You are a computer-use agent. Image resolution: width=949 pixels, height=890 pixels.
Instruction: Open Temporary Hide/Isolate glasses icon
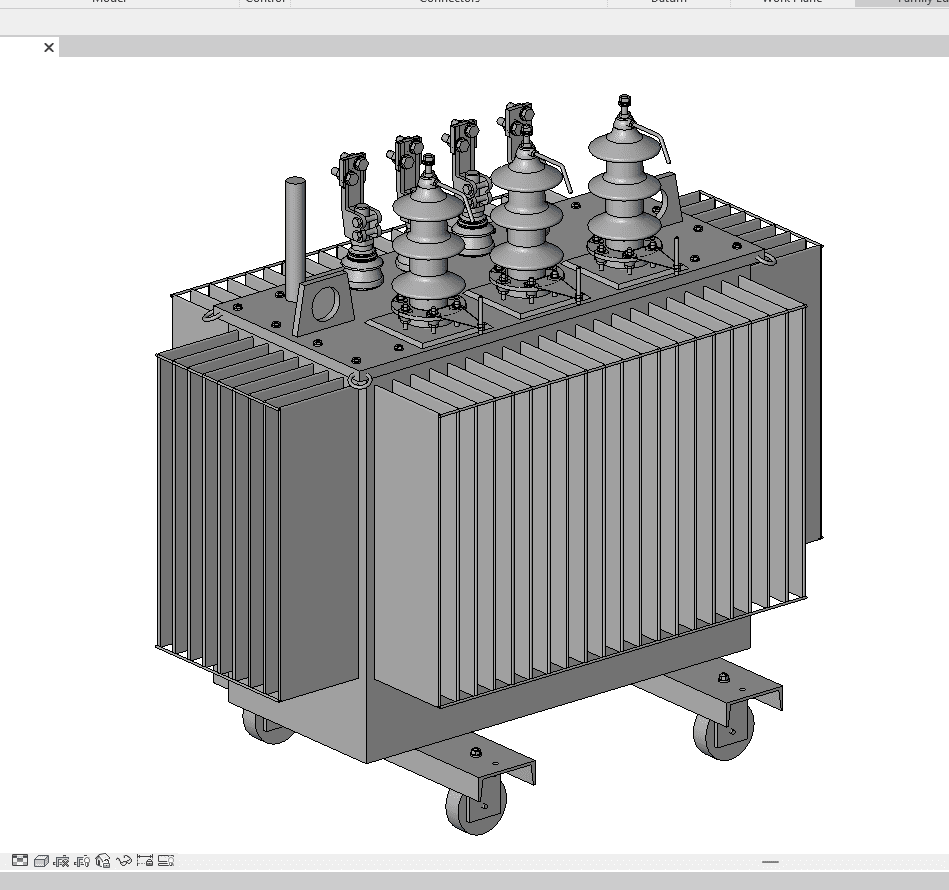(125, 860)
